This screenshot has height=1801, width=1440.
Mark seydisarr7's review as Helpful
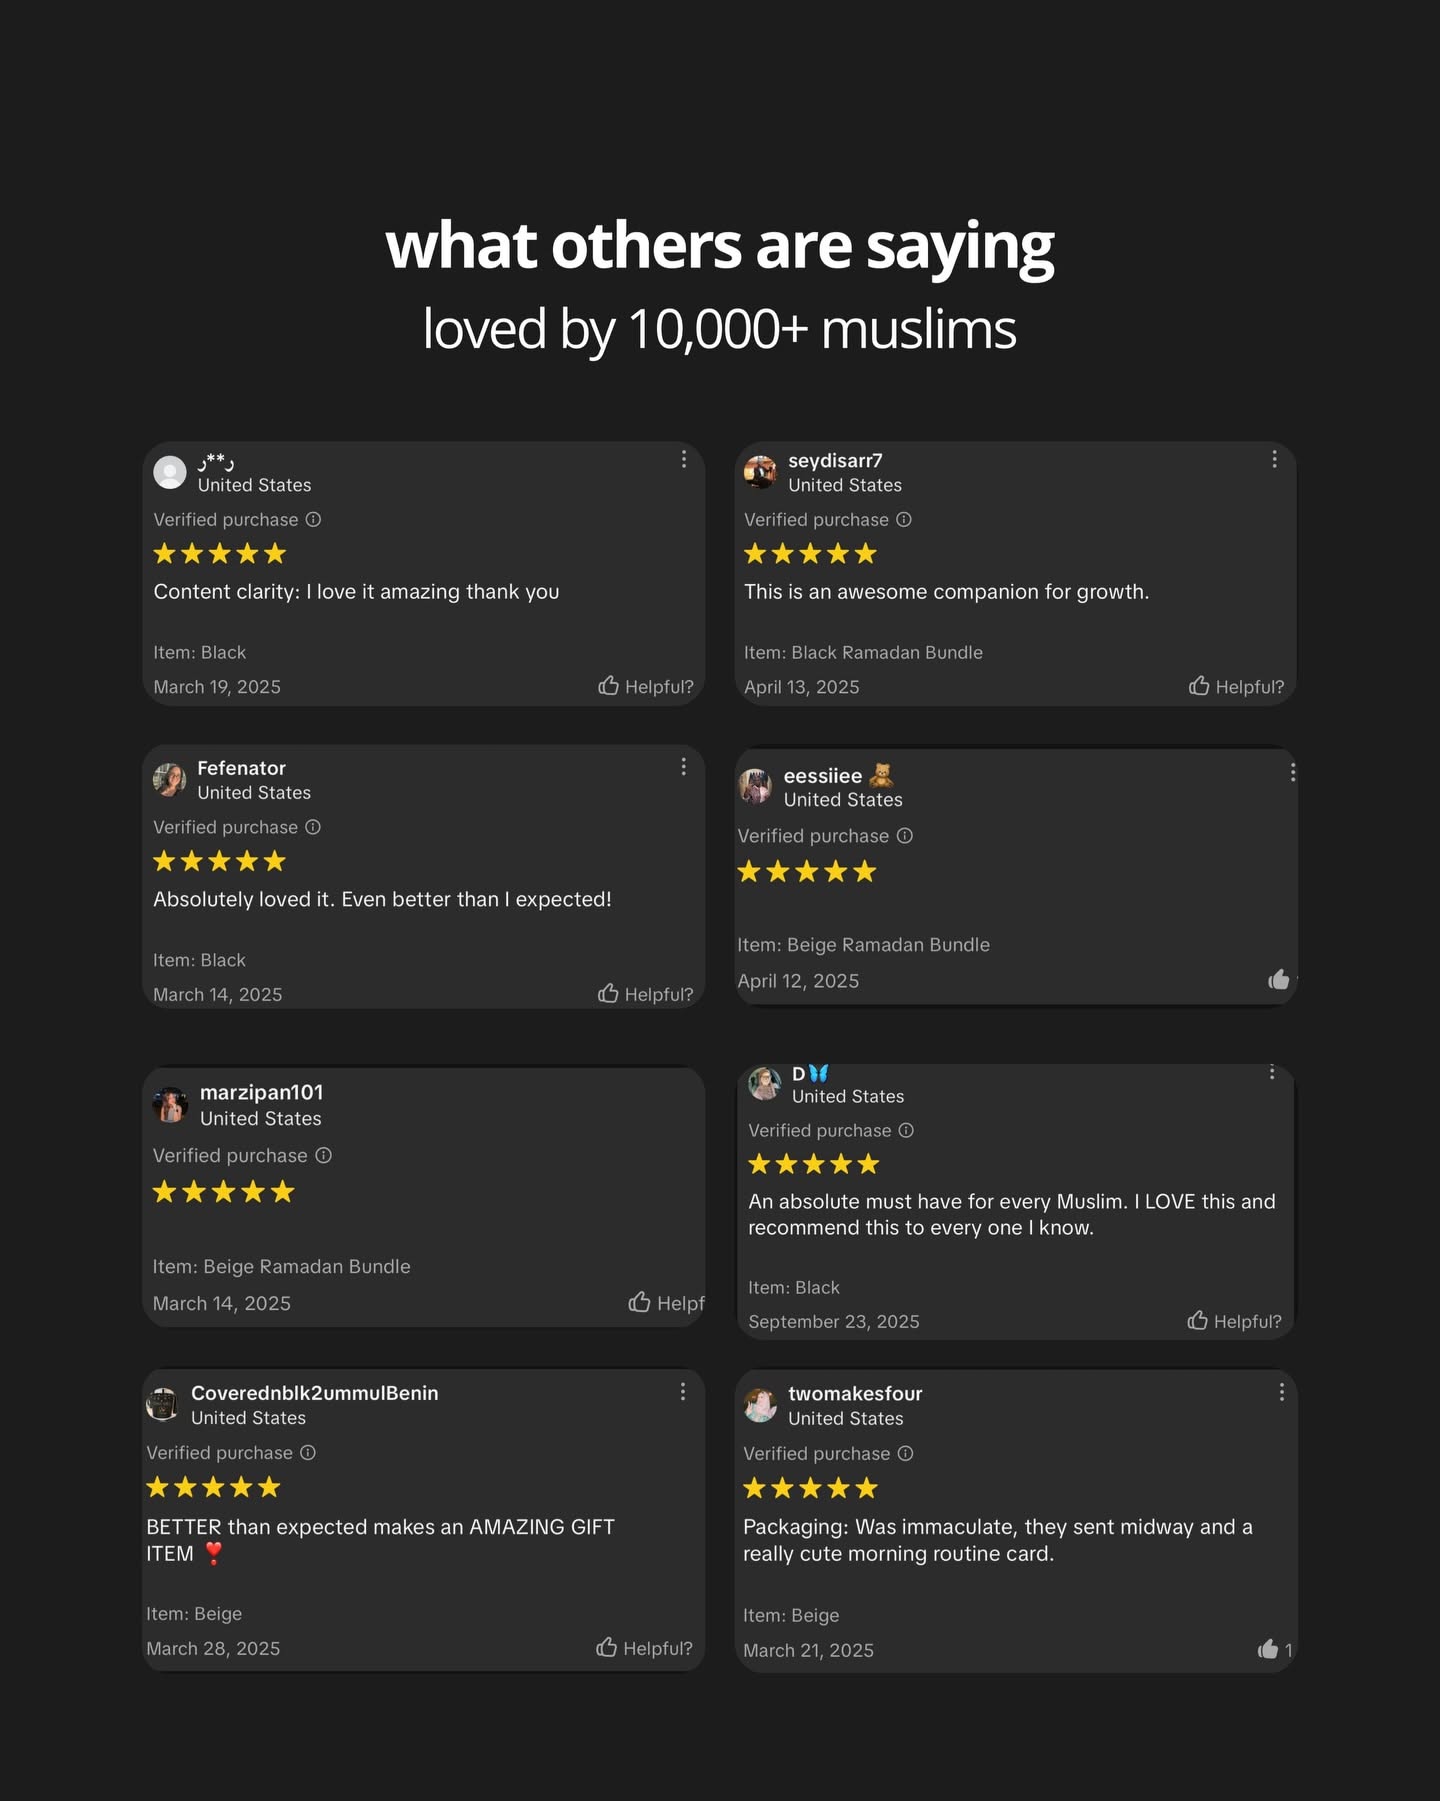[x=1236, y=686]
